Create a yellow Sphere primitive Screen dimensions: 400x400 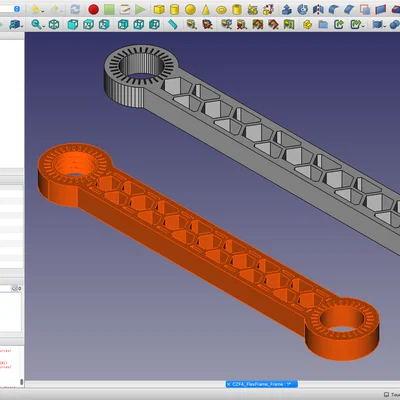tap(190, 9)
